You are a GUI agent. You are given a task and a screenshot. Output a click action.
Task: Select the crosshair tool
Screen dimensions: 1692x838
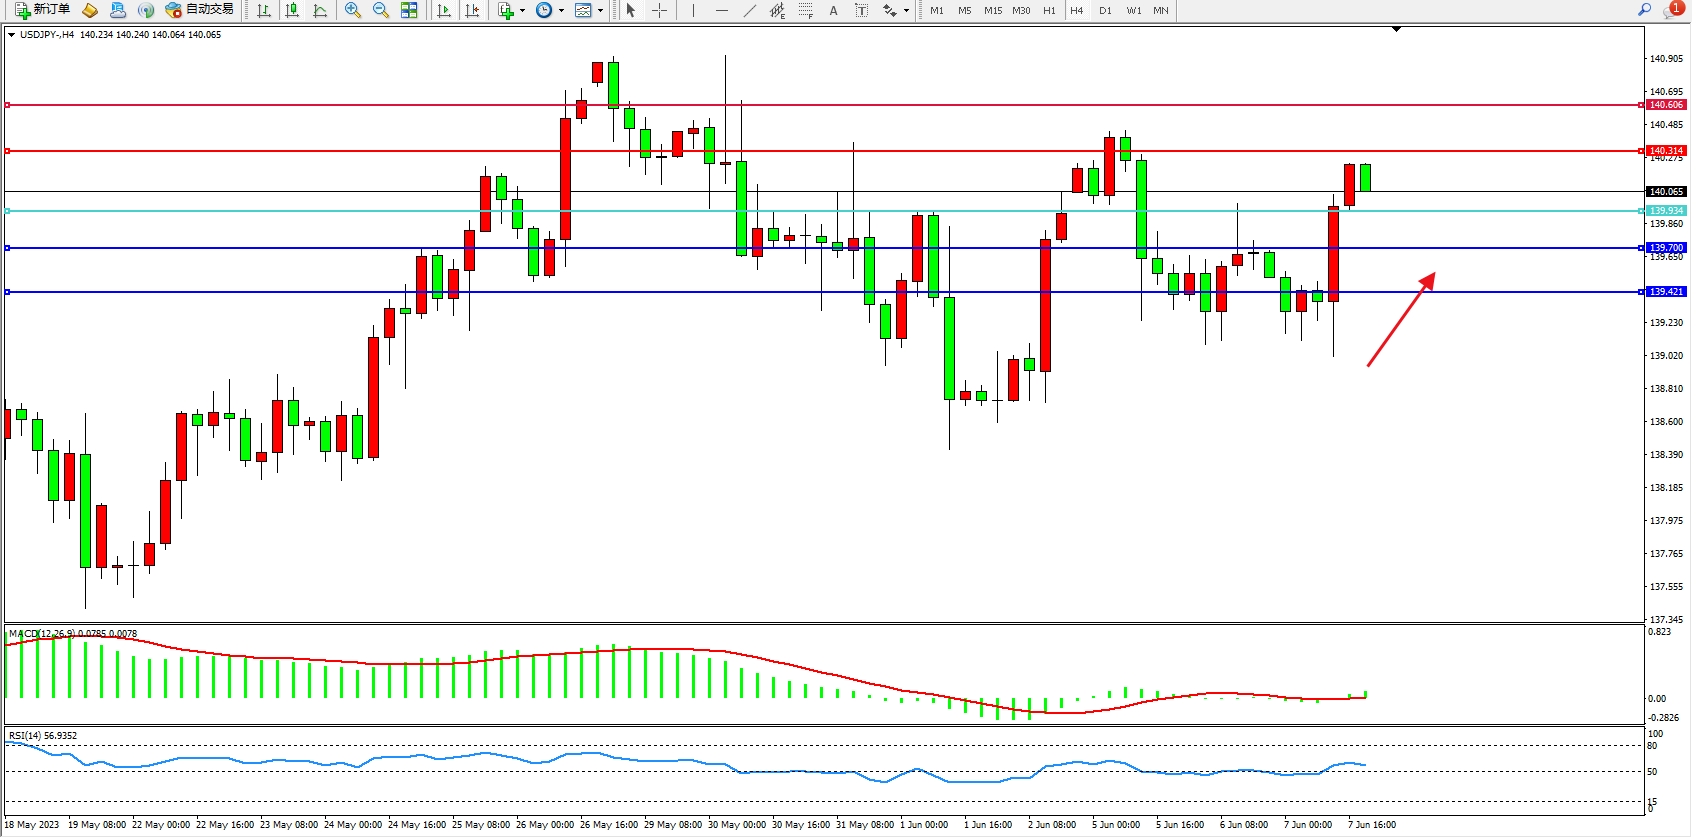pyautogui.click(x=660, y=10)
